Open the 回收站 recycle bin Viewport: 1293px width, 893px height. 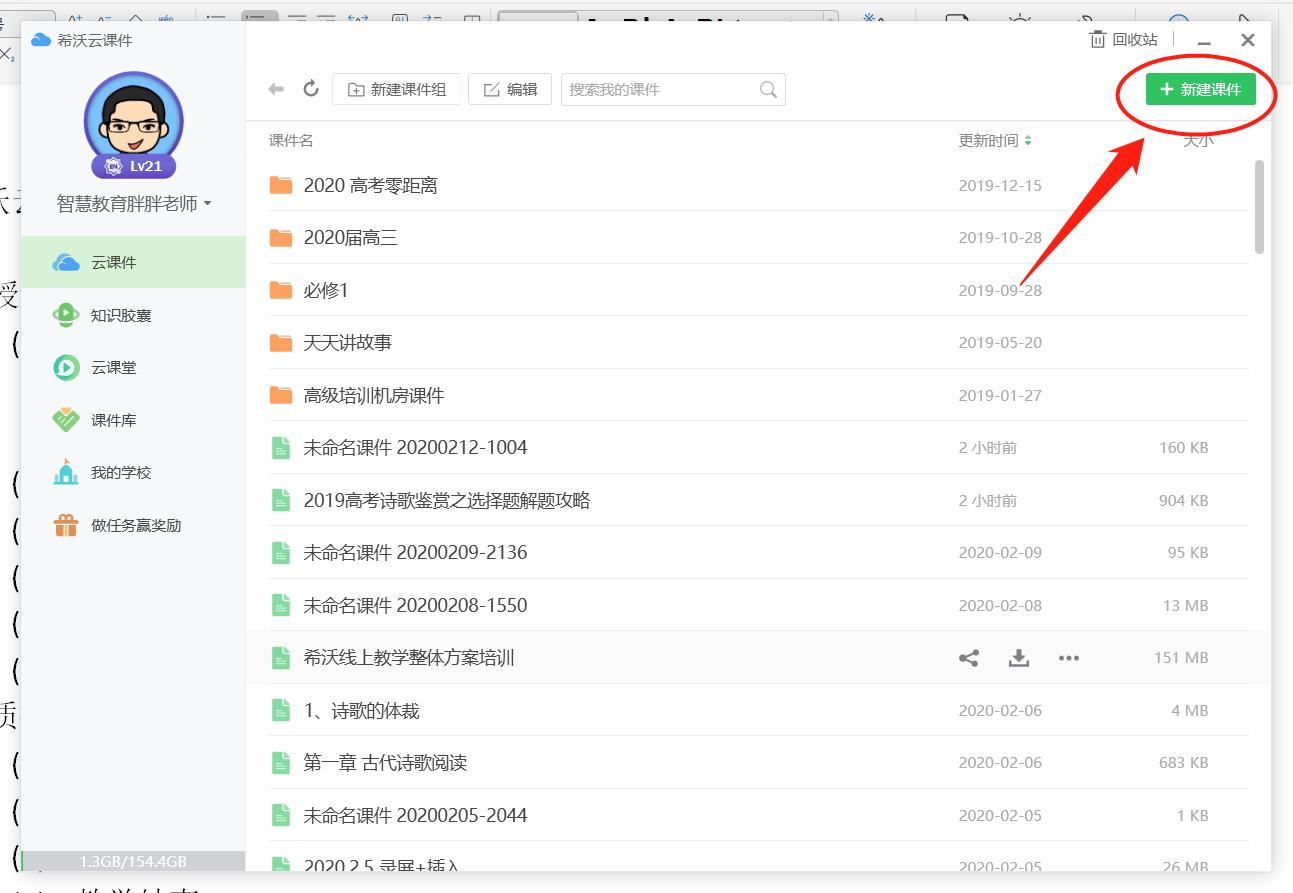point(1121,40)
